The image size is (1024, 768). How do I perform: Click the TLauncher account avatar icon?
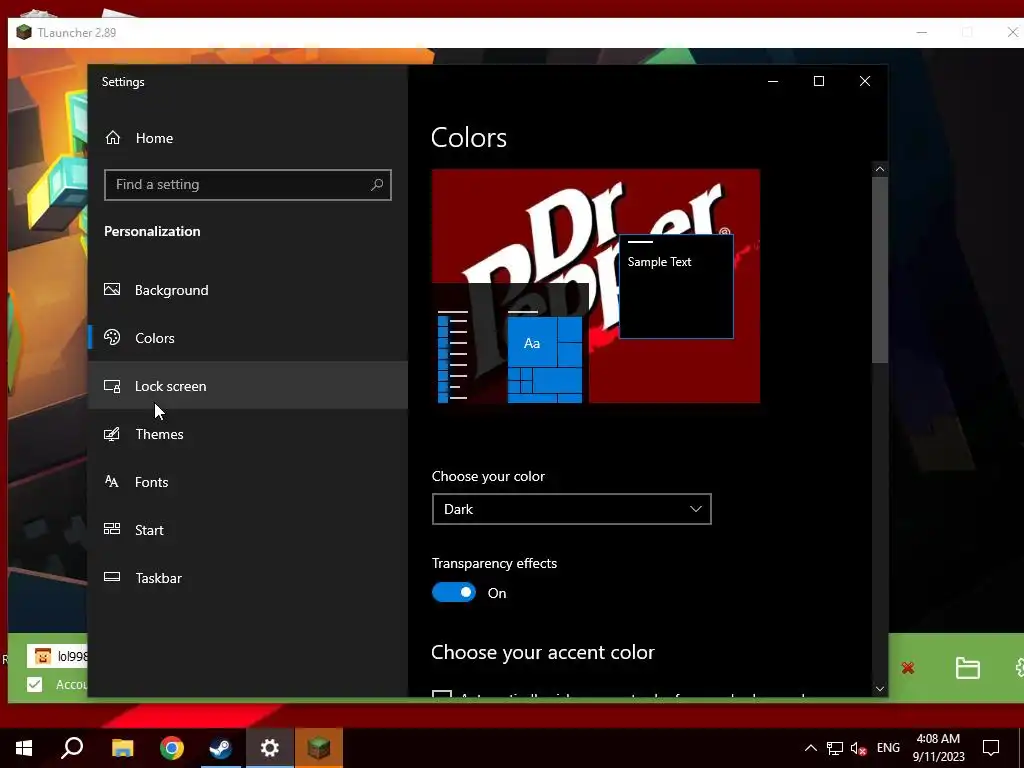click(x=43, y=656)
